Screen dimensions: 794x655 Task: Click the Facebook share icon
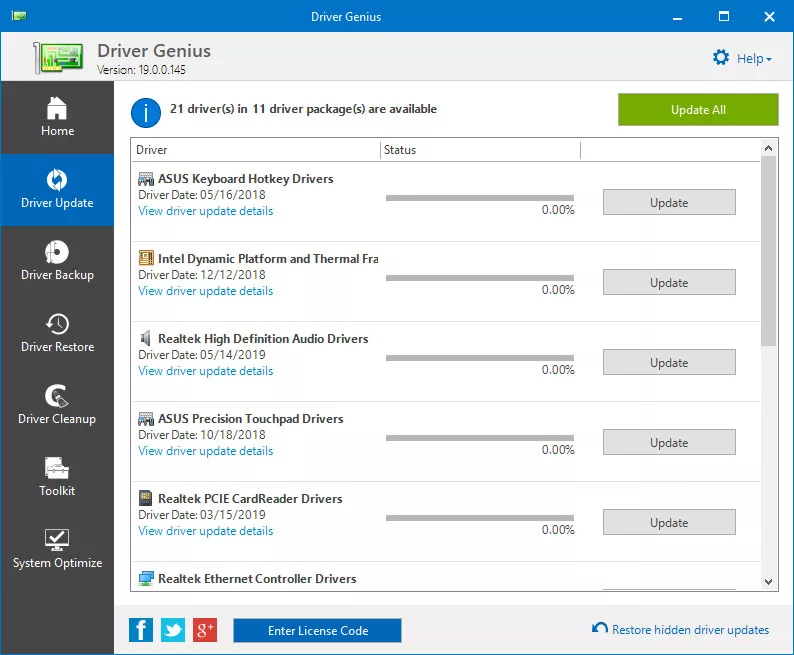[141, 630]
